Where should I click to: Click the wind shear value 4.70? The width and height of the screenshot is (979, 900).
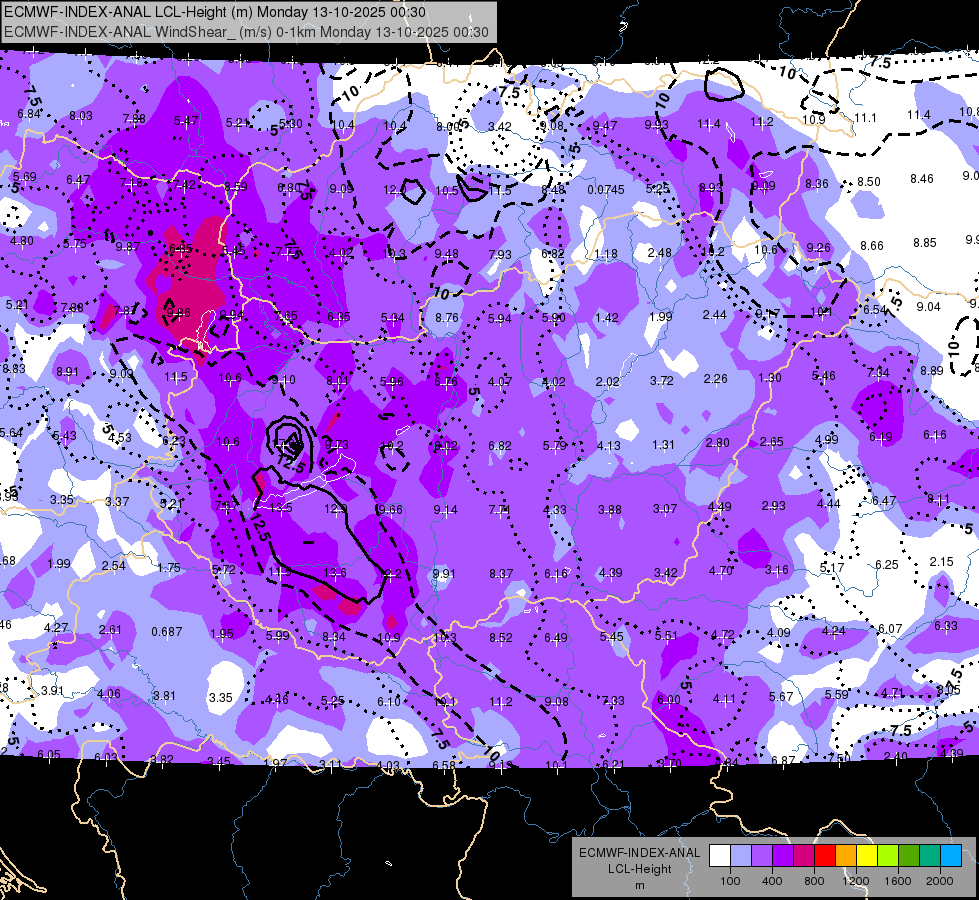coord(721,570)
